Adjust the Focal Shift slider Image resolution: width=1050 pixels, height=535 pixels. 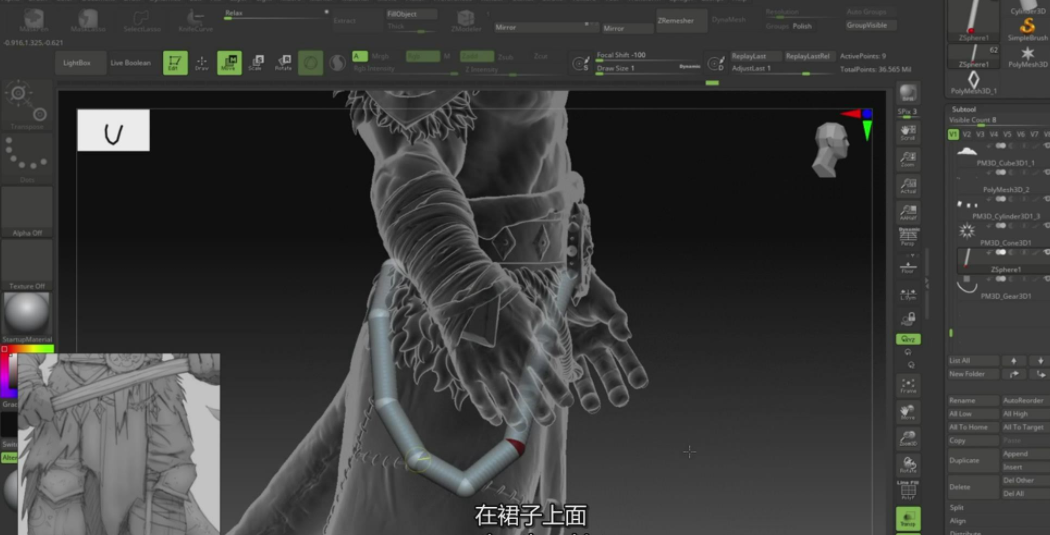[x=648, y=56]
